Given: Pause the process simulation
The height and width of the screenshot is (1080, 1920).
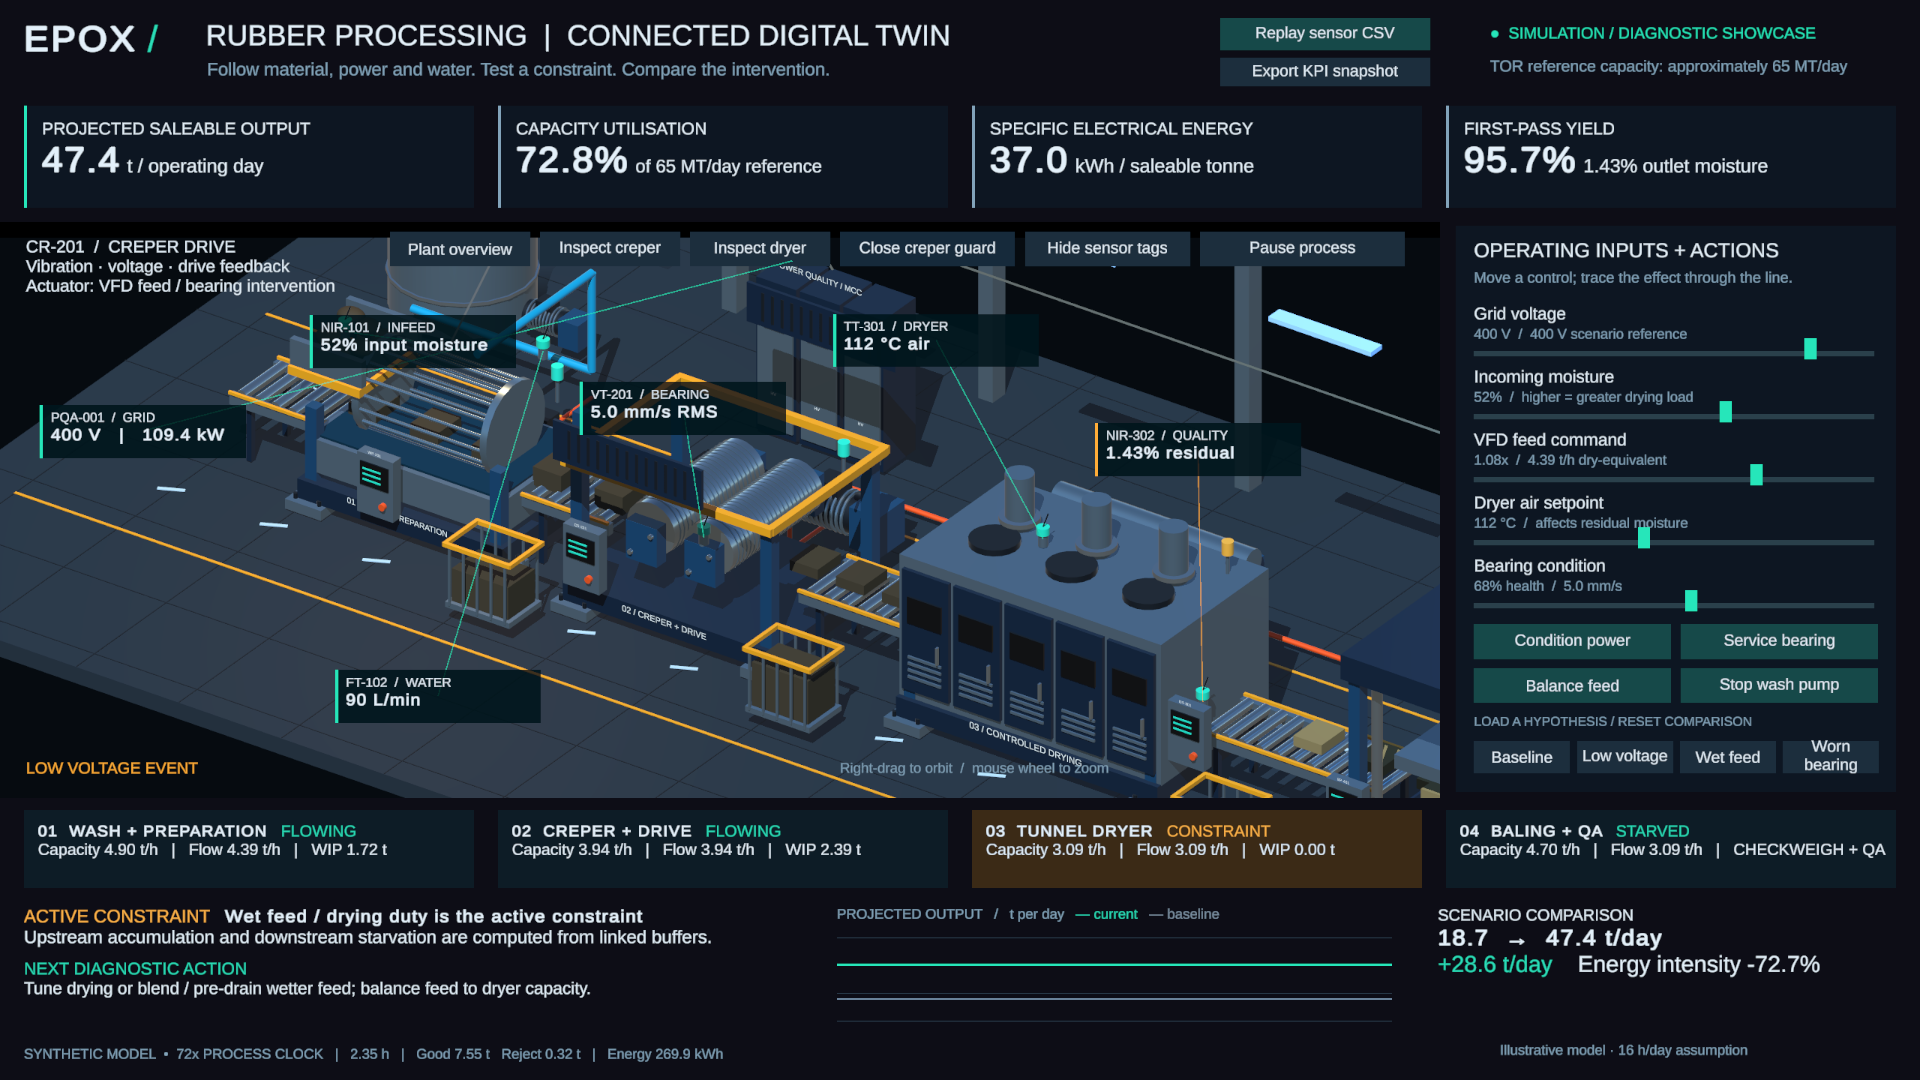Looking at the screenshot, I should [1302, 248].
